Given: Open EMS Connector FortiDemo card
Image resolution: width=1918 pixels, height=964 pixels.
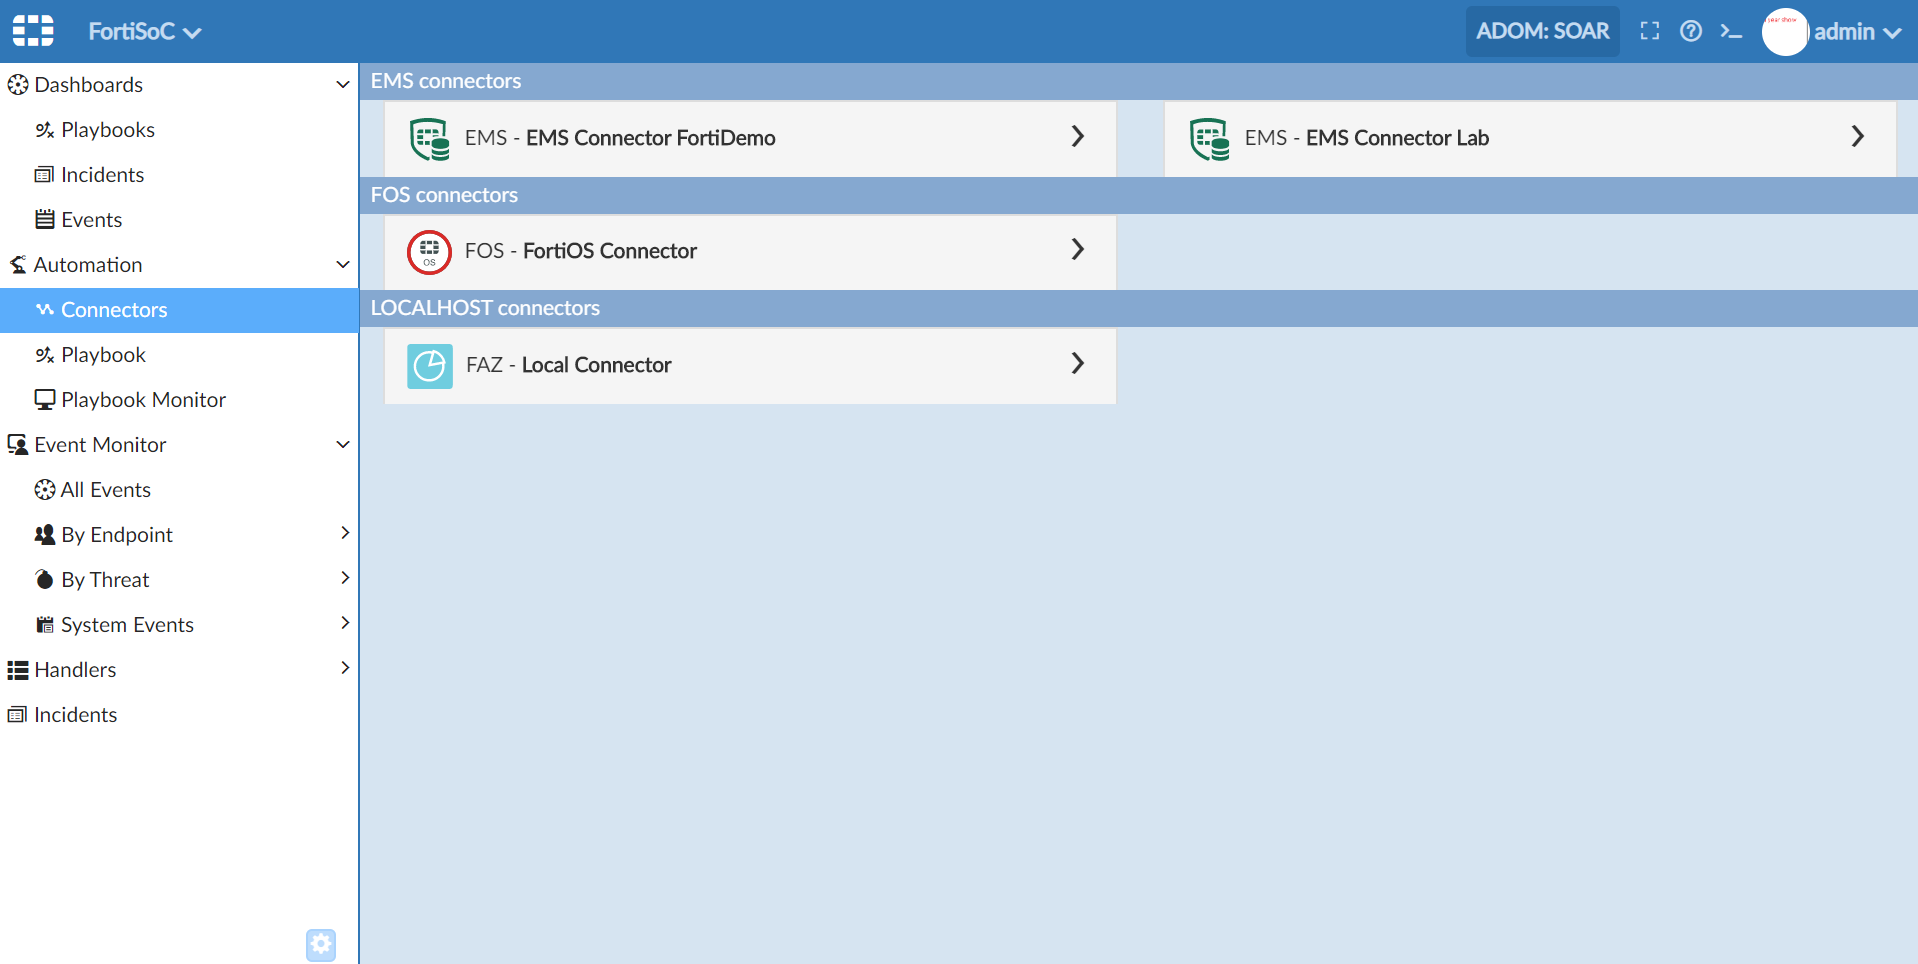Looking at the screenshot, I should click(x=750, y=138).
